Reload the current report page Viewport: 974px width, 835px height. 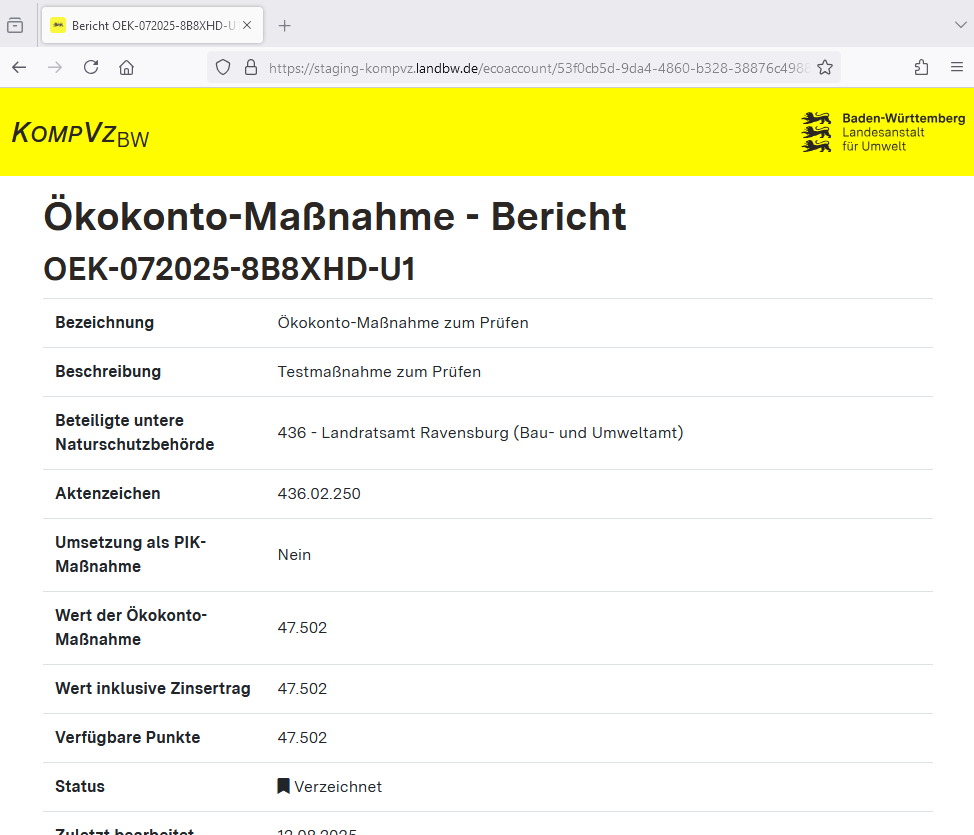pos(91,67)
